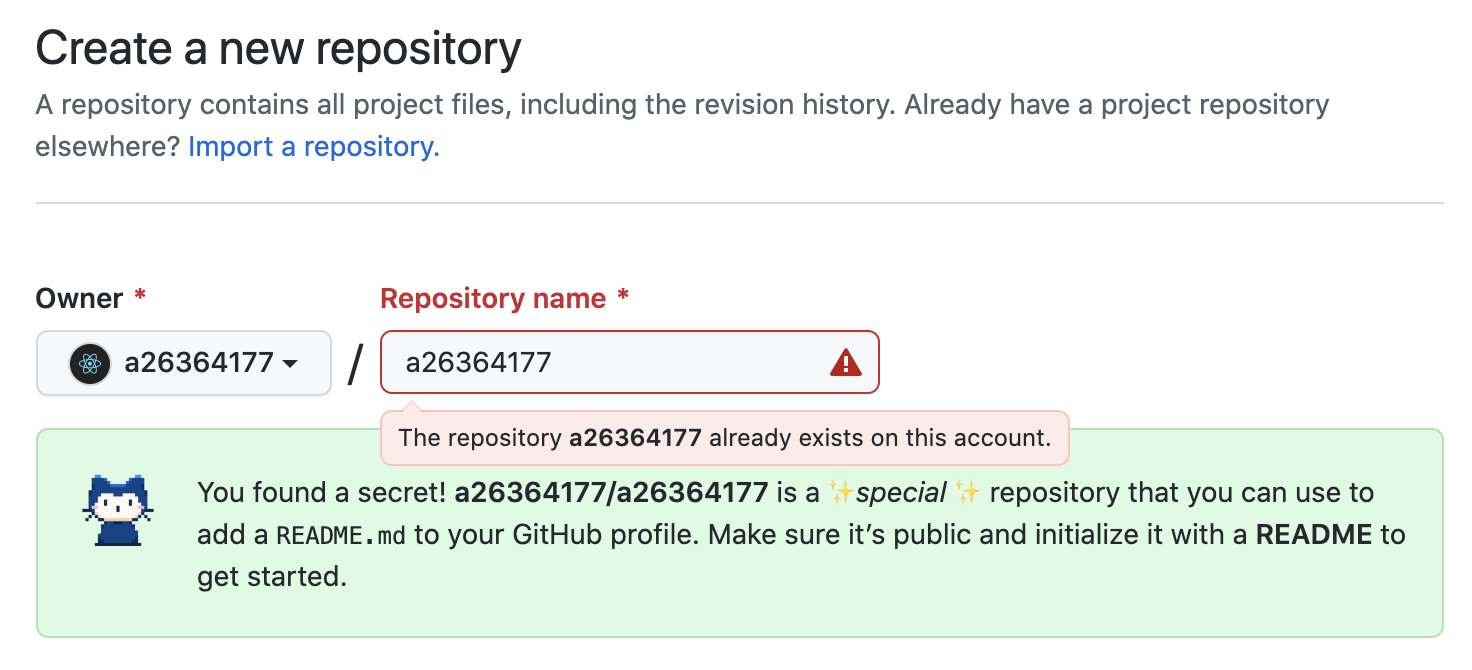Click the asterisk beside Repository name
Viewport: 1472px width, 670px height.
tap(623, 297)
